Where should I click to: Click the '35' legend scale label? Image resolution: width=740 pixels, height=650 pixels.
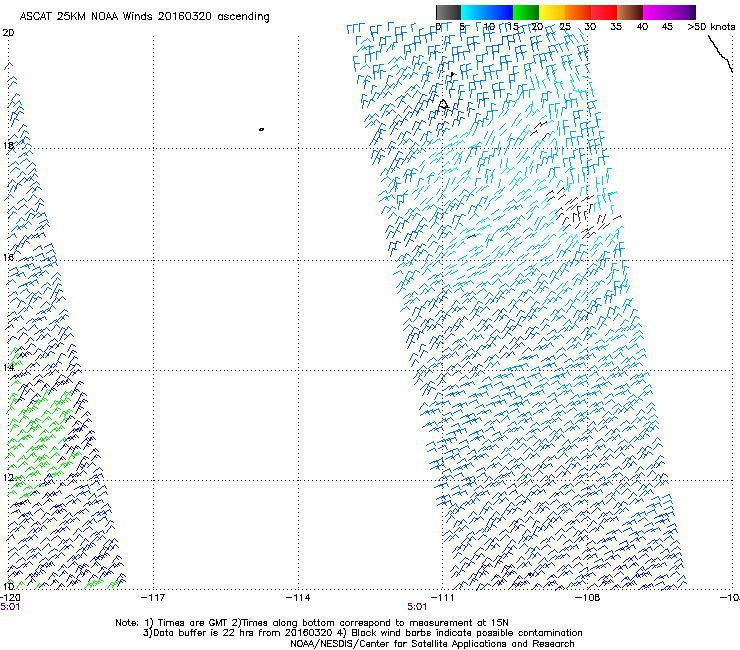point(616,26)
